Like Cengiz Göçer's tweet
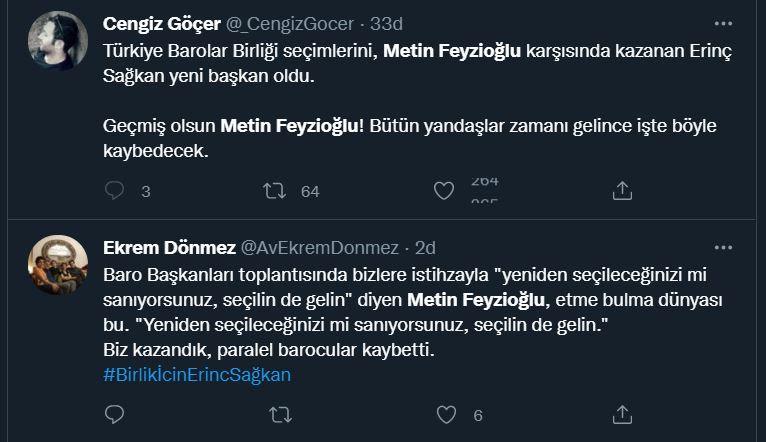Image resolution: width=766 pixels, height=442 pixels. pos(445,190)
